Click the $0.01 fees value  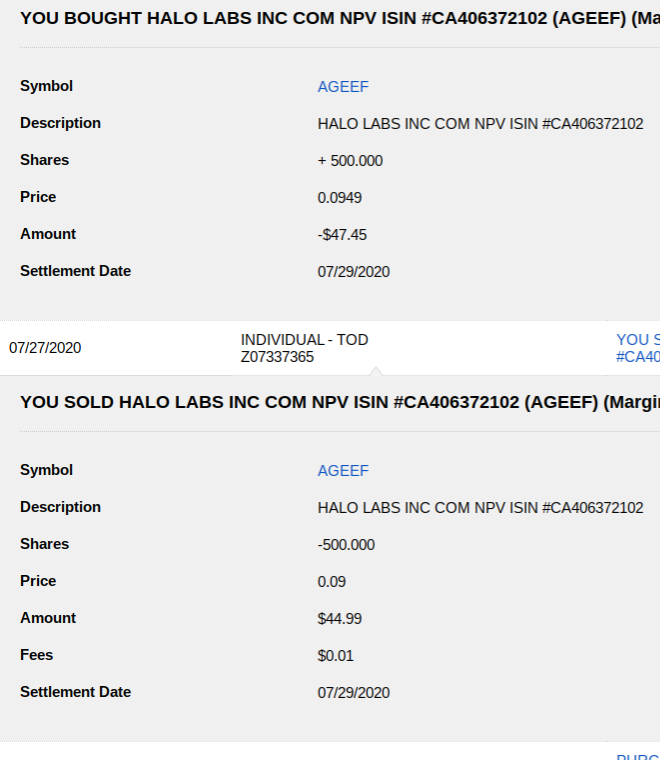coord(336,656)
